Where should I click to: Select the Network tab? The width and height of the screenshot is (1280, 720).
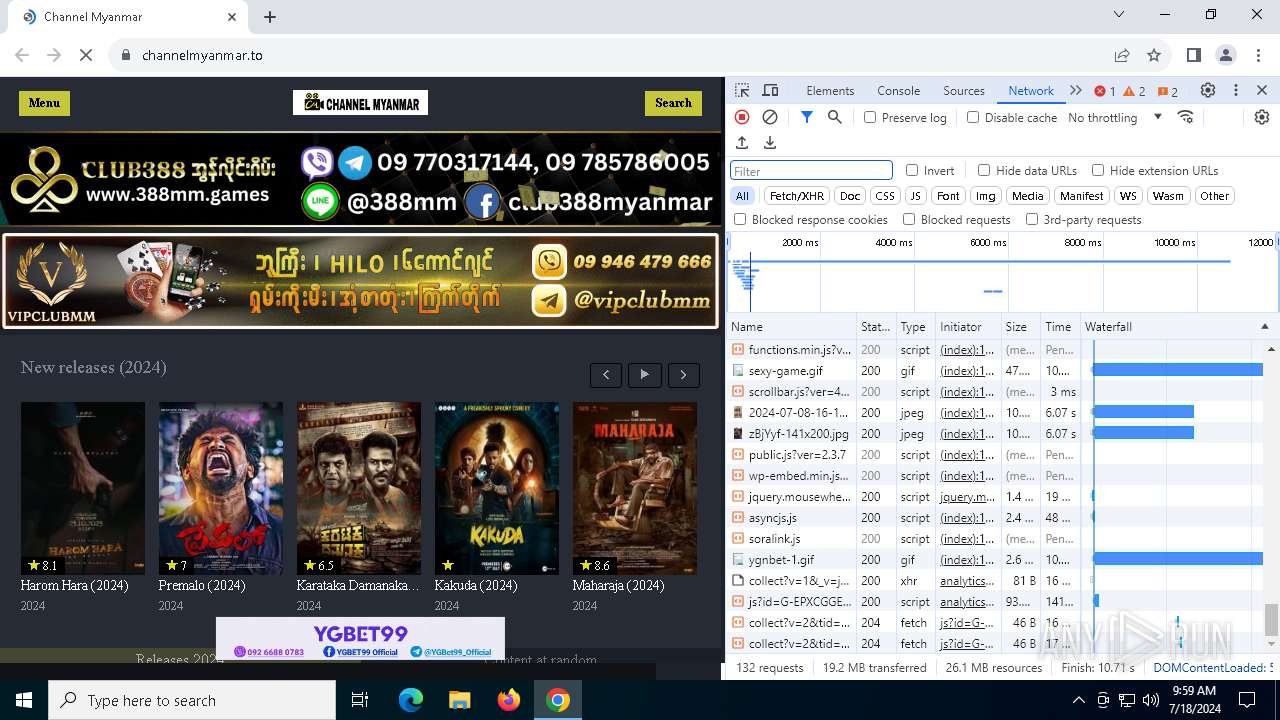pos(1031,90)
